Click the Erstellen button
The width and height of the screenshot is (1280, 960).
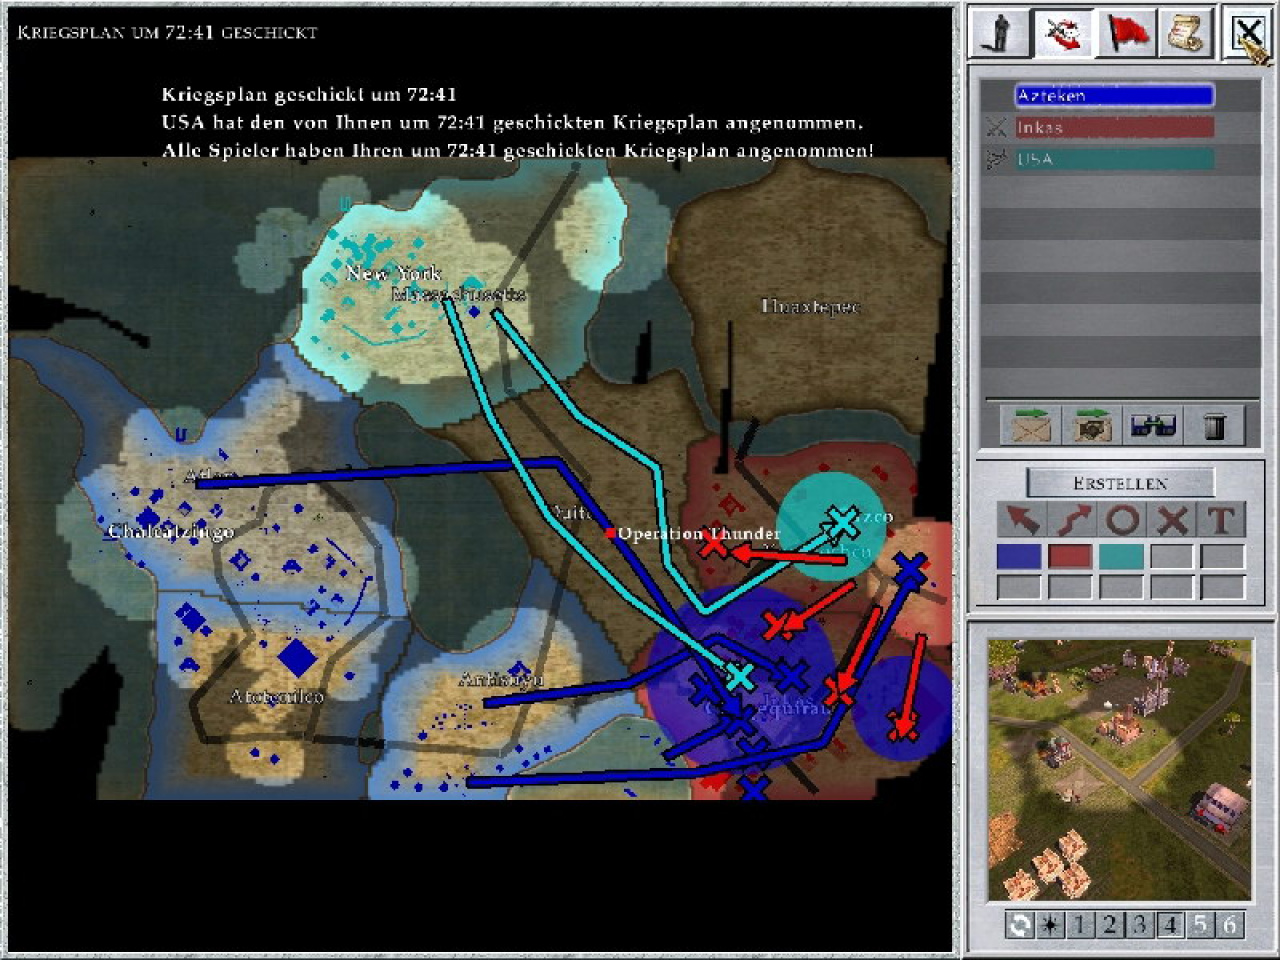1120,483
